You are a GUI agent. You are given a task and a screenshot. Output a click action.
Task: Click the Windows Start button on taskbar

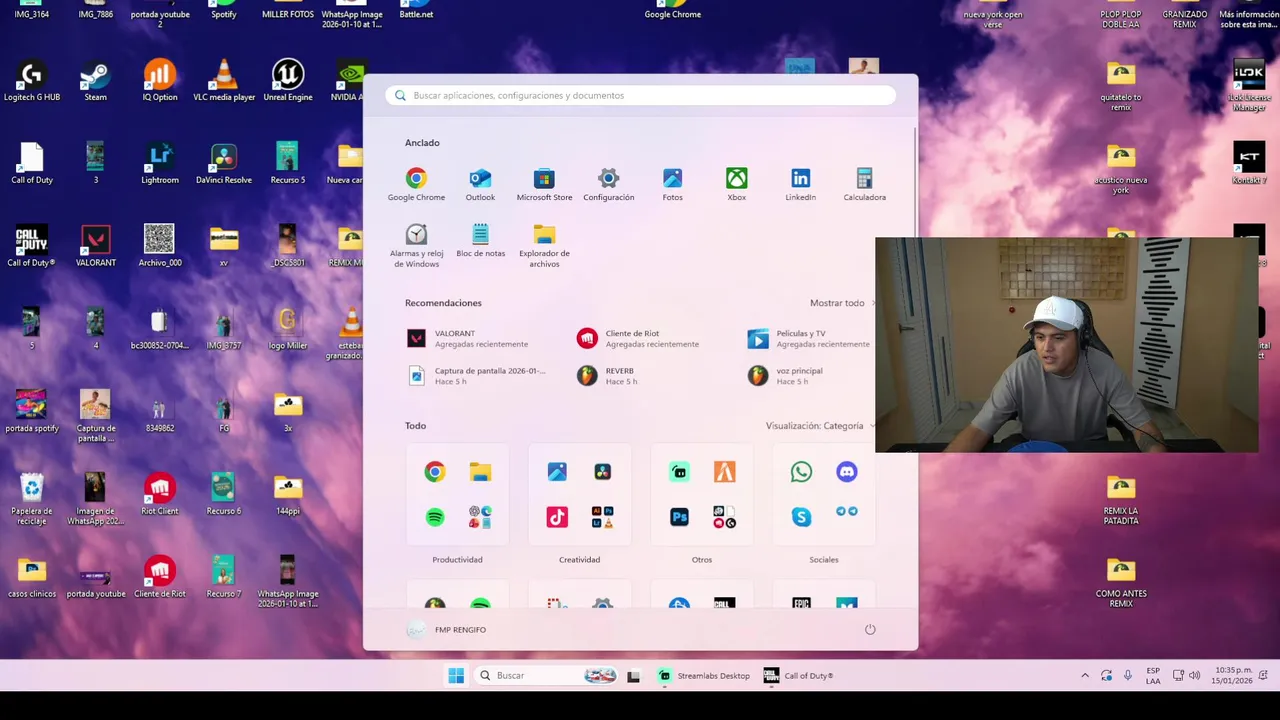[x=456, y=675]
